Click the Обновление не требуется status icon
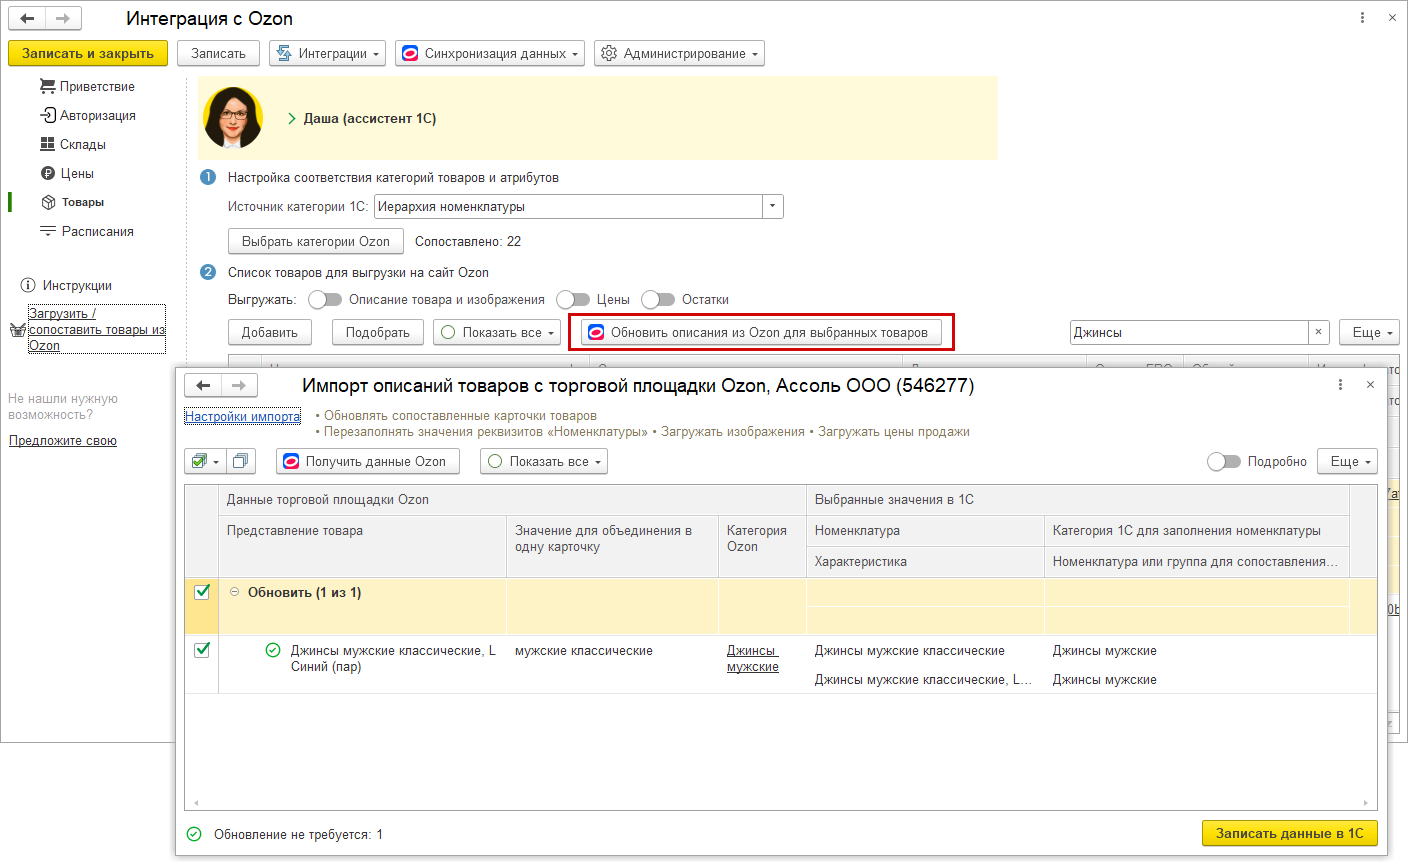 [194, 834]
